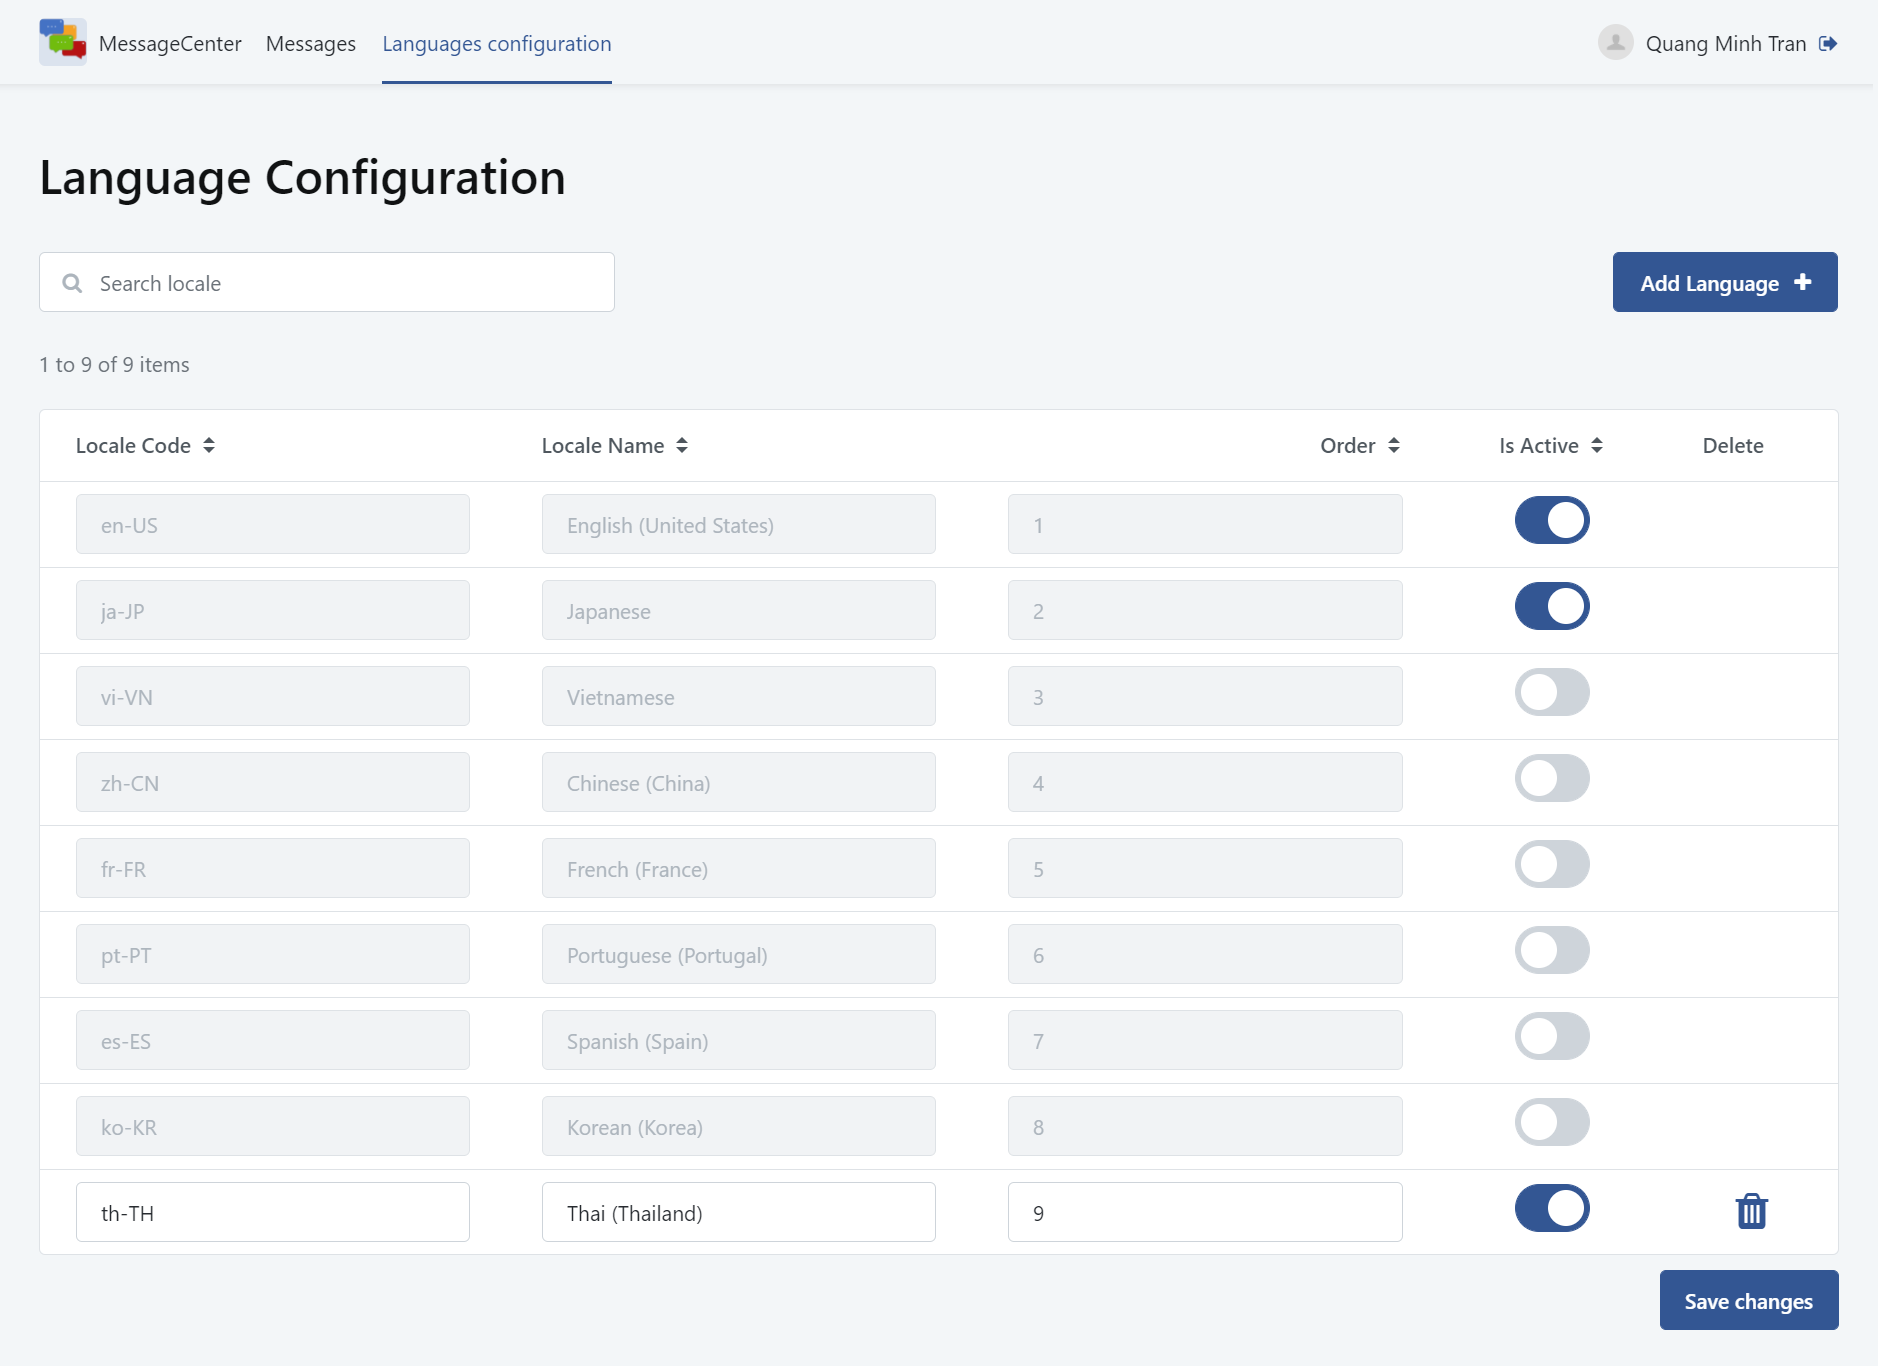Click the '1 to 9 of 9 items' text
Viewport: 1878px width, 1366px height.
point(114,364)
